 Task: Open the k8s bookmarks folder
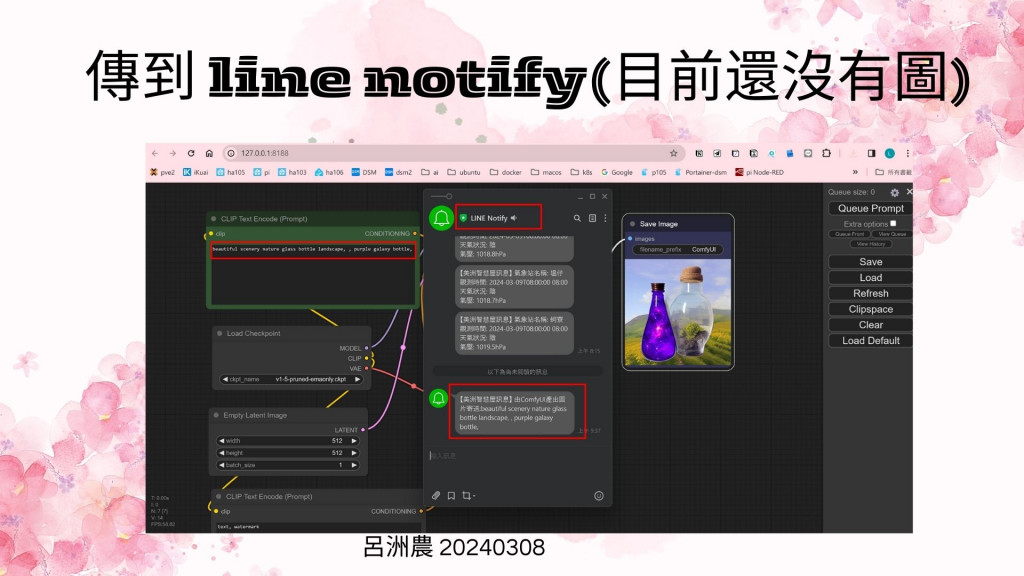pos(581,172)
